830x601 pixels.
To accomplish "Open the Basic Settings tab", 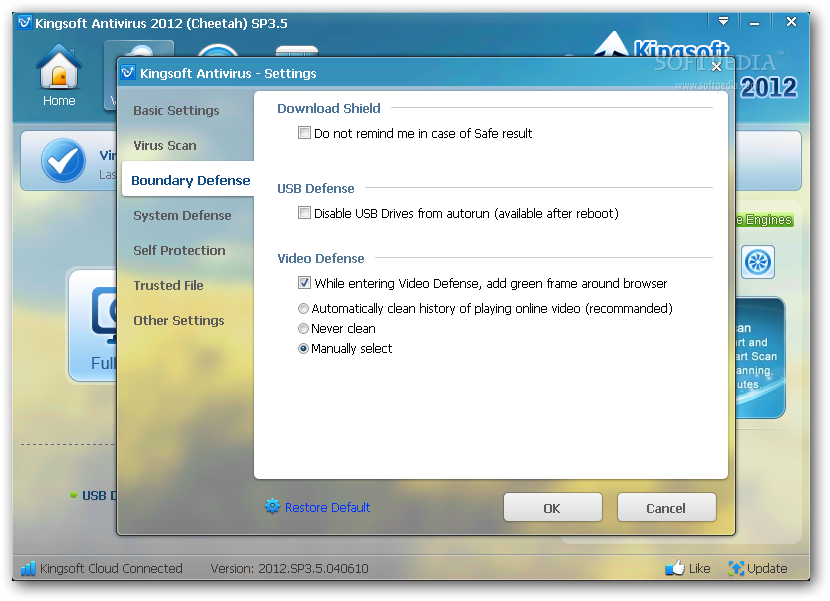I will click(x=176, y=111).
